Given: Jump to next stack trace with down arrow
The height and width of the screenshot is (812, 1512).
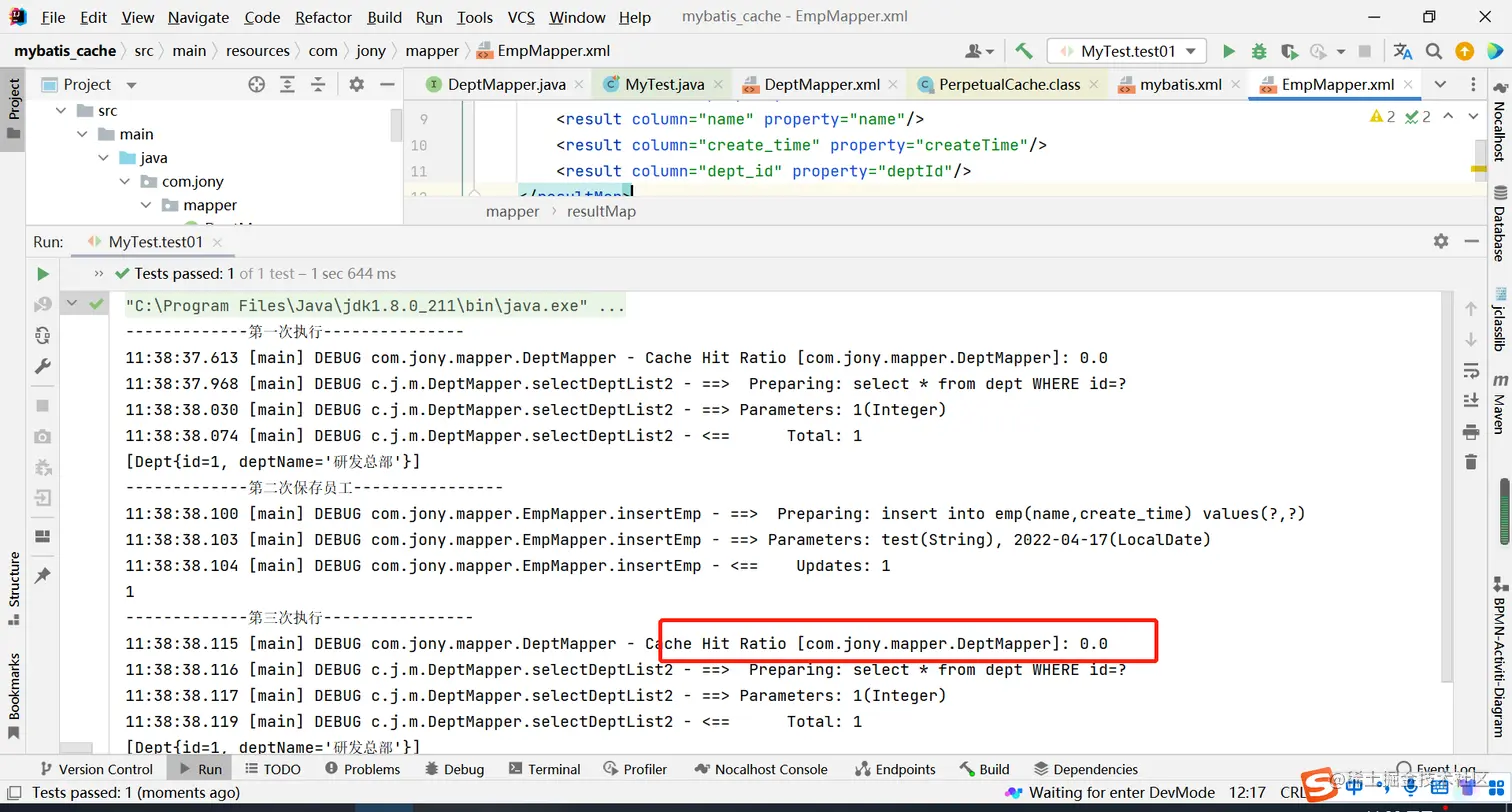Looking at the screenshot, I should pyautogui.click(x=1470, y=339).
